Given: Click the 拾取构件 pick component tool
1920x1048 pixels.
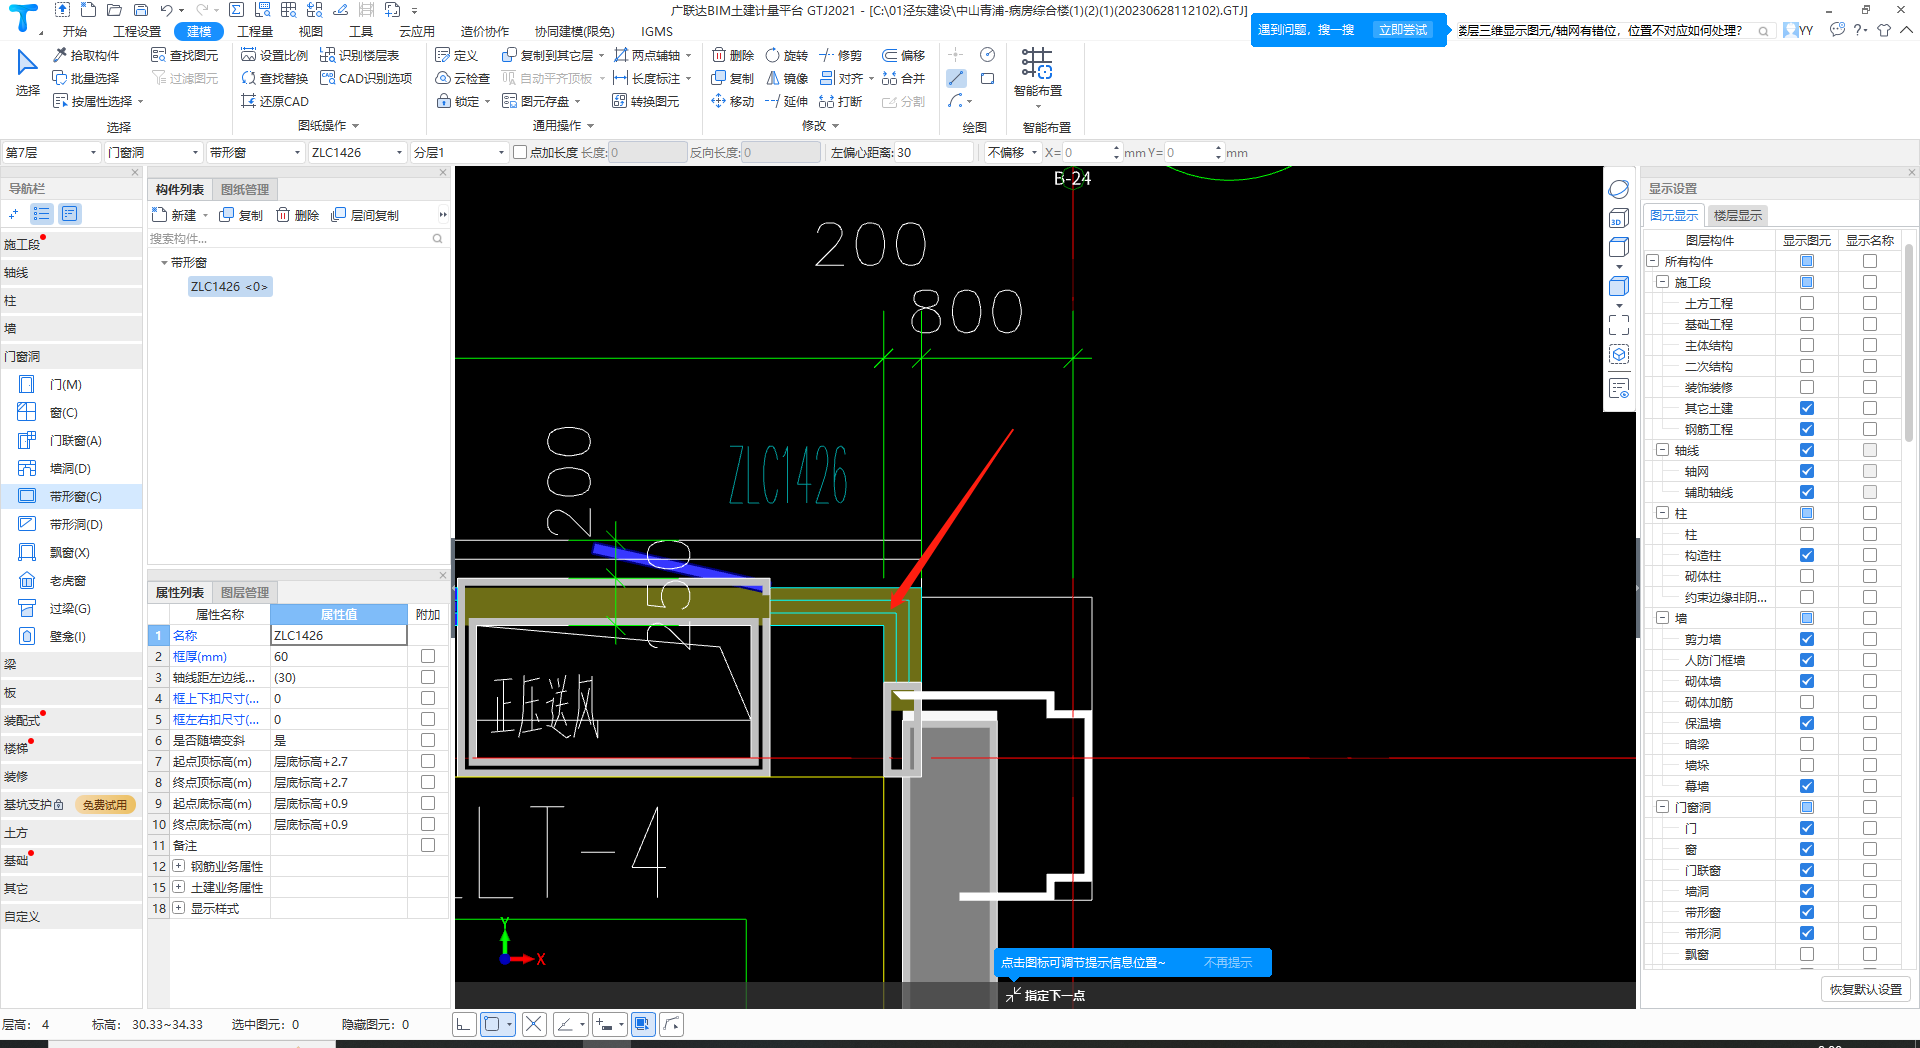Looking at the screenshot, I should tap(86, 55).
